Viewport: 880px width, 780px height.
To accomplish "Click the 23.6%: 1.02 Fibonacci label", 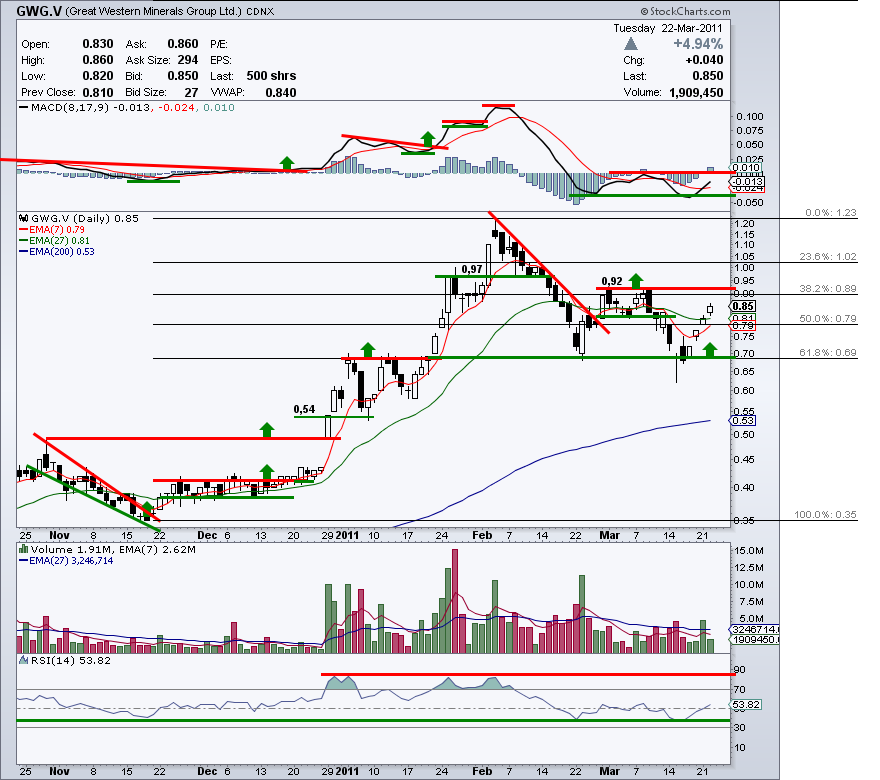I will coord(828,256).
